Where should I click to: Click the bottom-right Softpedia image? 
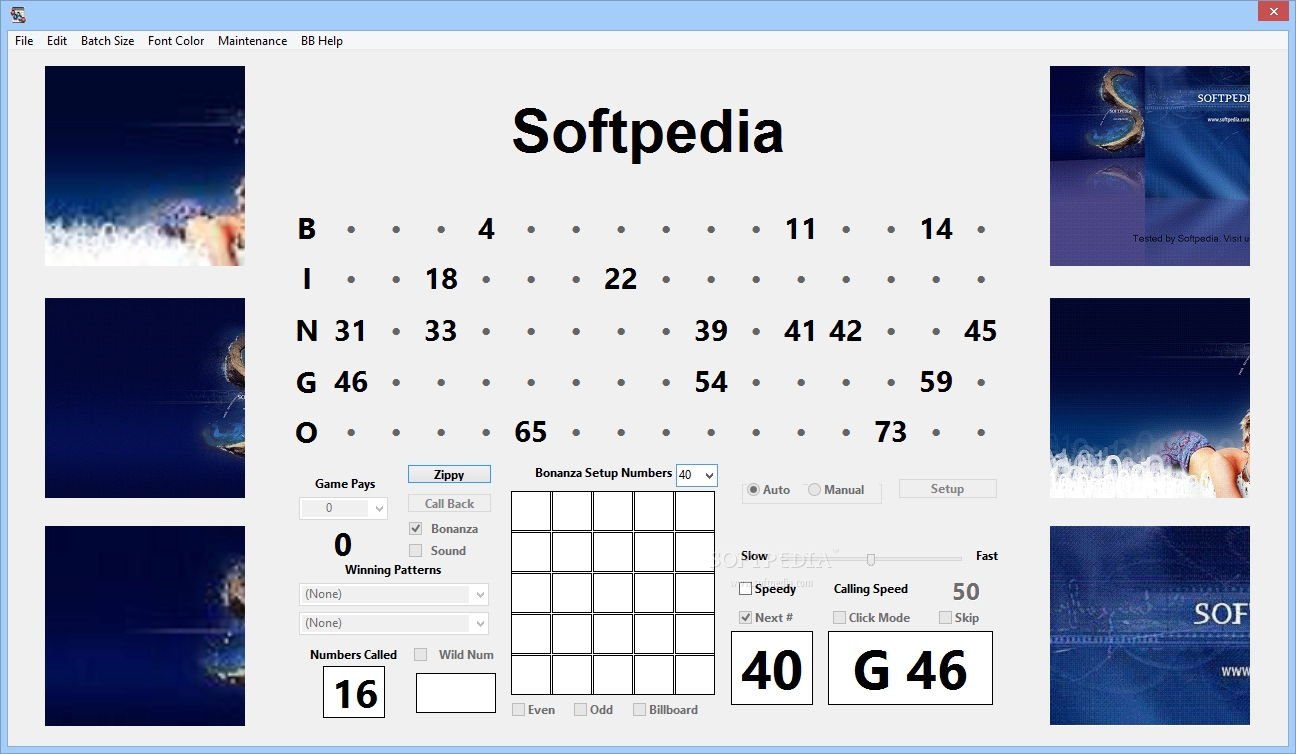pos(1150,626)
